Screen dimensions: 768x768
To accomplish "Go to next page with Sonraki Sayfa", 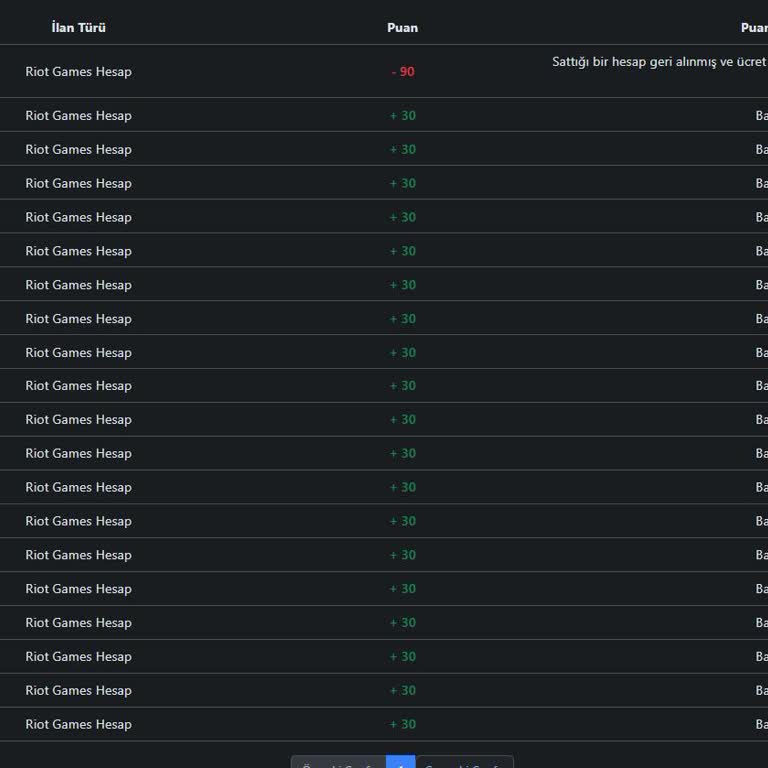I will 464,763.
